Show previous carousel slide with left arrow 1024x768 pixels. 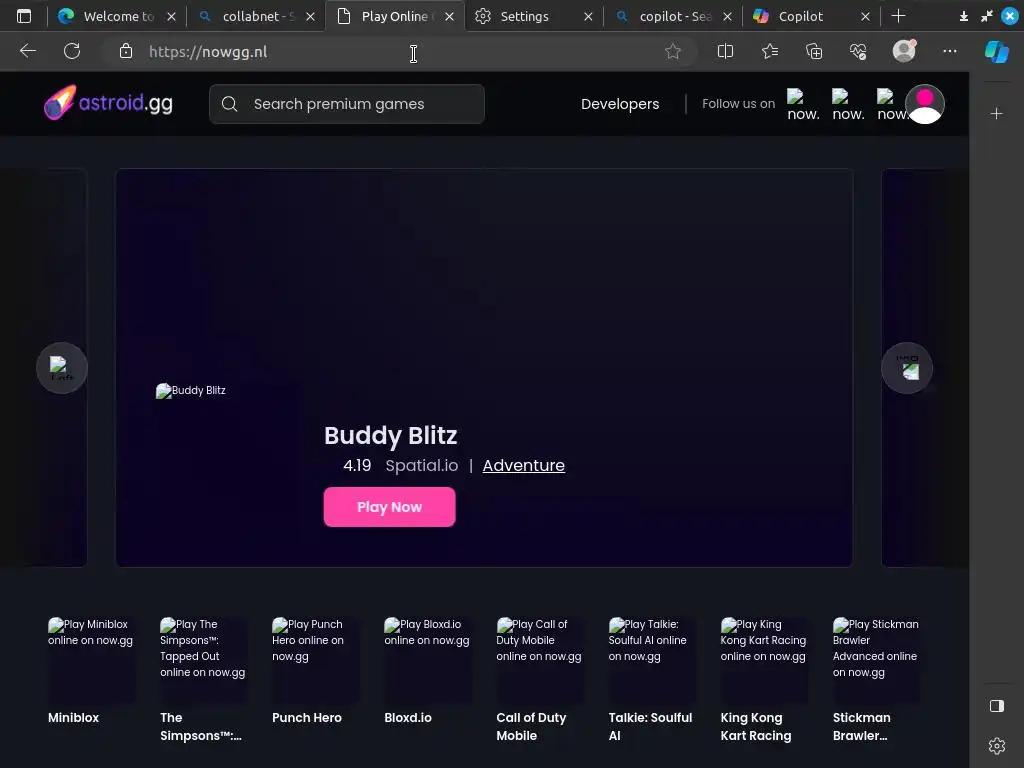[62, 368]
